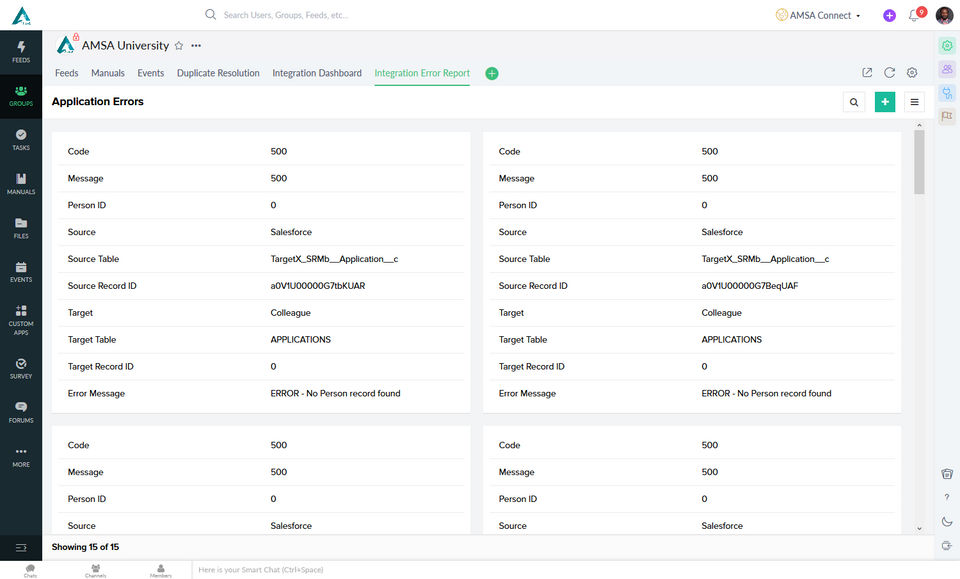Click Application Errors heading
Image resolution: width=960 pixels, height=579 pixels.
[97, 102]
